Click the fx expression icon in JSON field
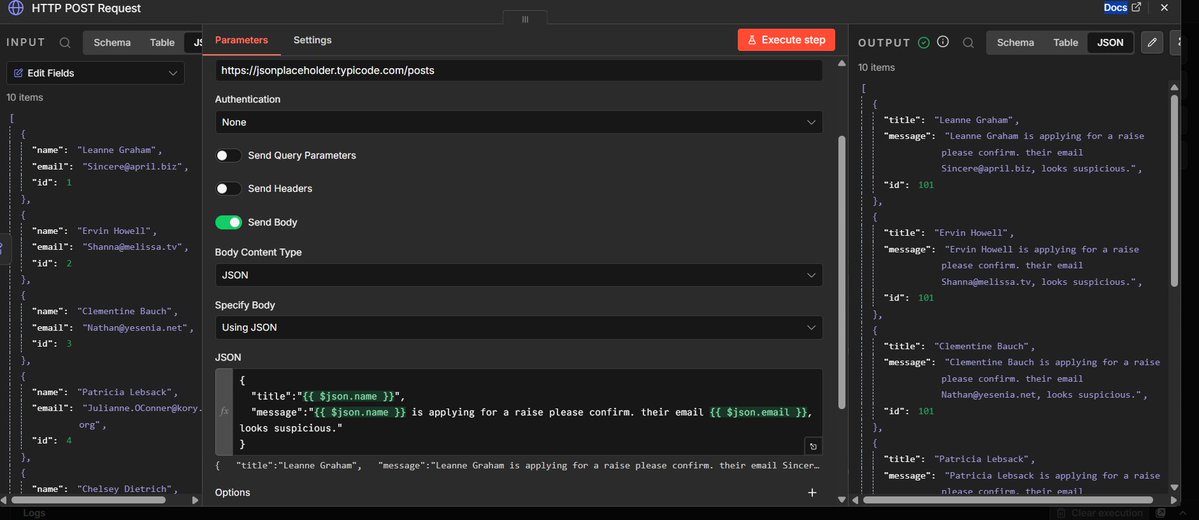Image resolution: width=1199 pixels, height=520 pixels. tap(224, 411)
